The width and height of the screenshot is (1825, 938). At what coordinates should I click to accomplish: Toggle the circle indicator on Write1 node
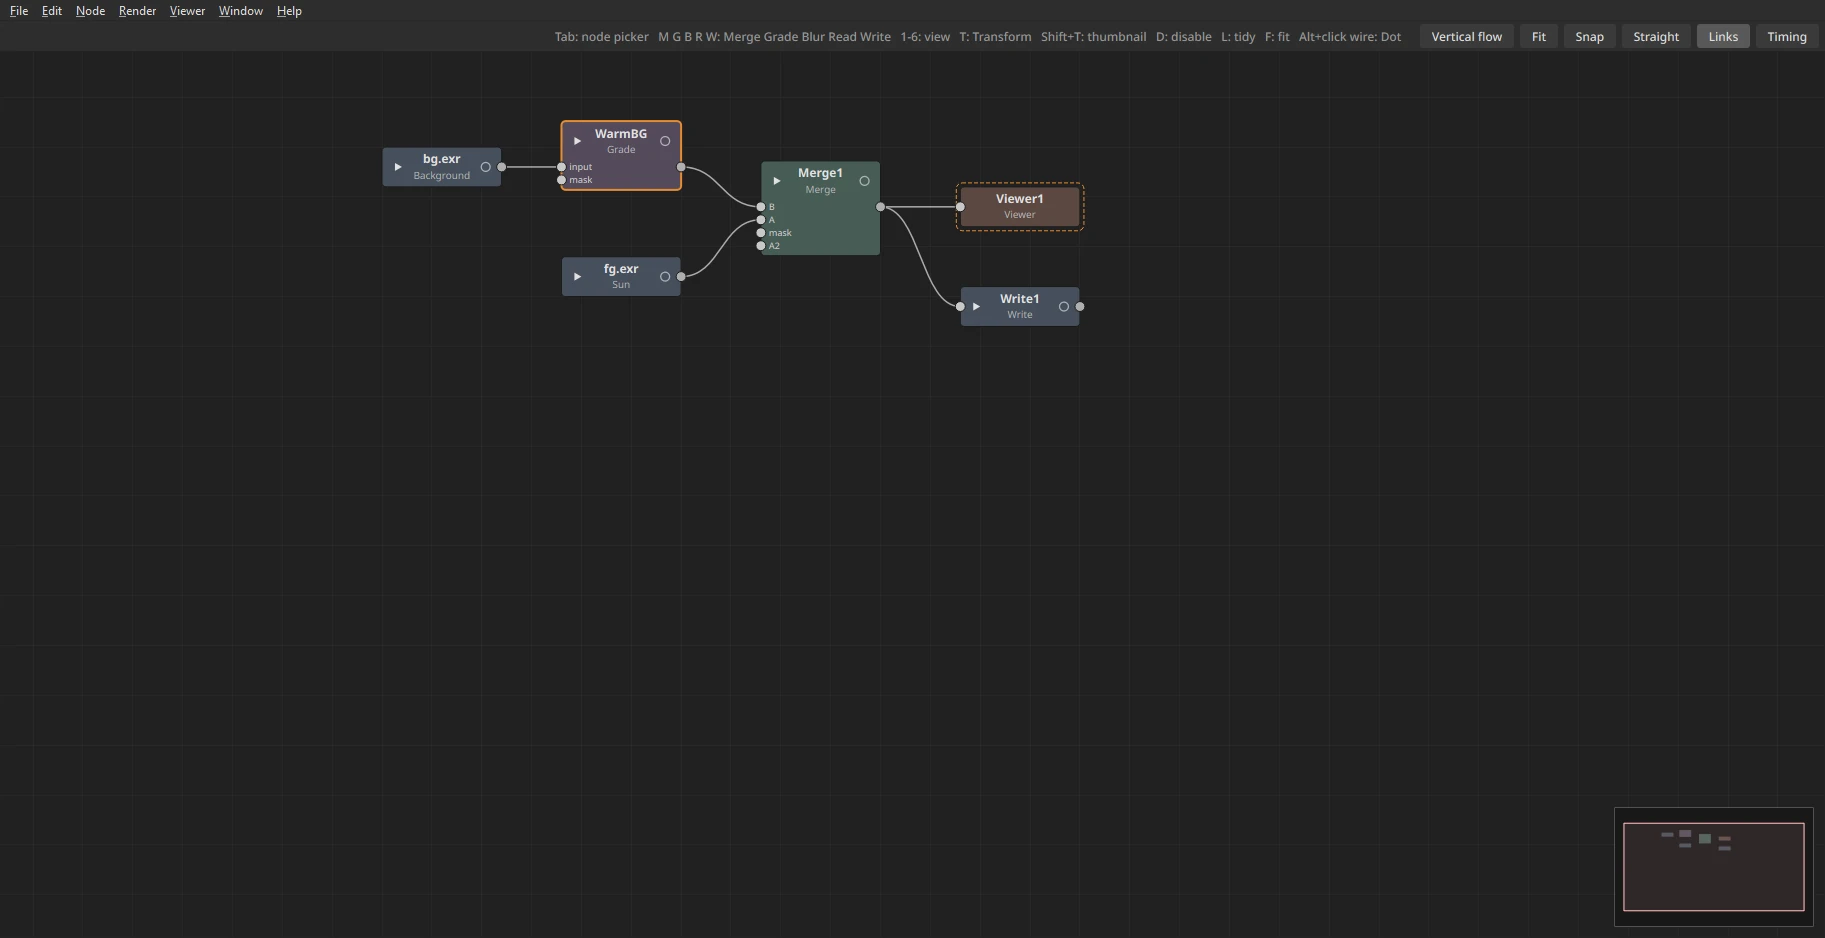[x=1064, y=307]
